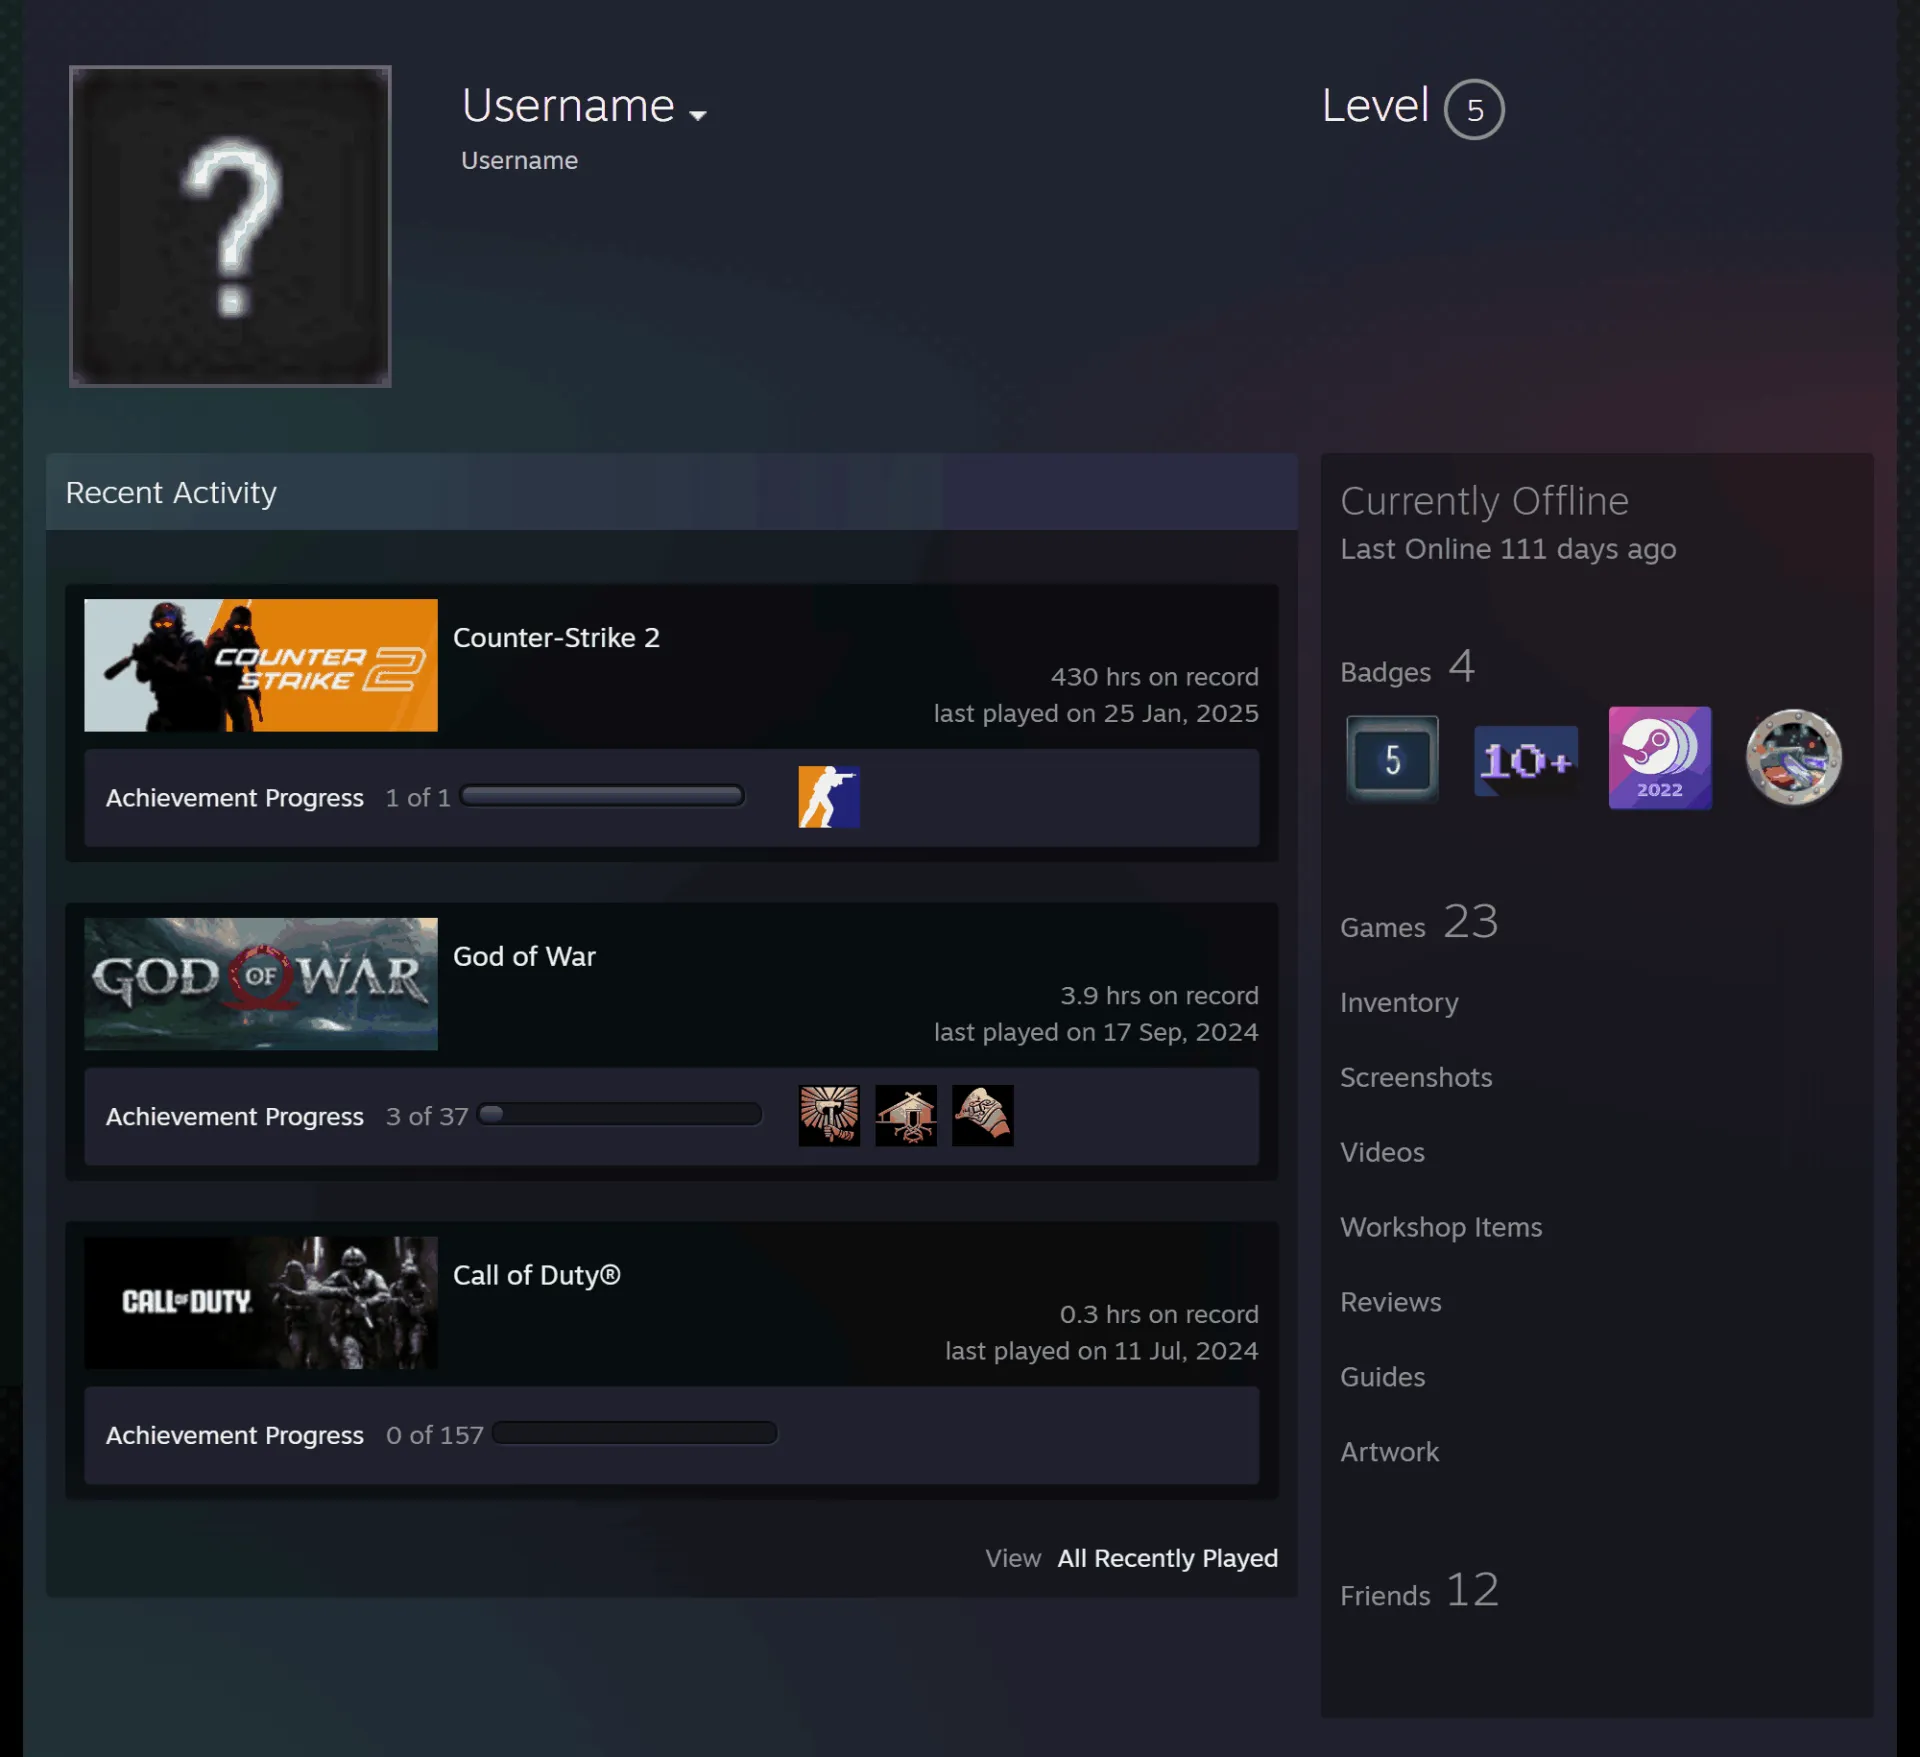Viewport: 1920px width, 1757px height.
Task: Open the Counter-Strike 2 game title link
Action: point(556,637)
